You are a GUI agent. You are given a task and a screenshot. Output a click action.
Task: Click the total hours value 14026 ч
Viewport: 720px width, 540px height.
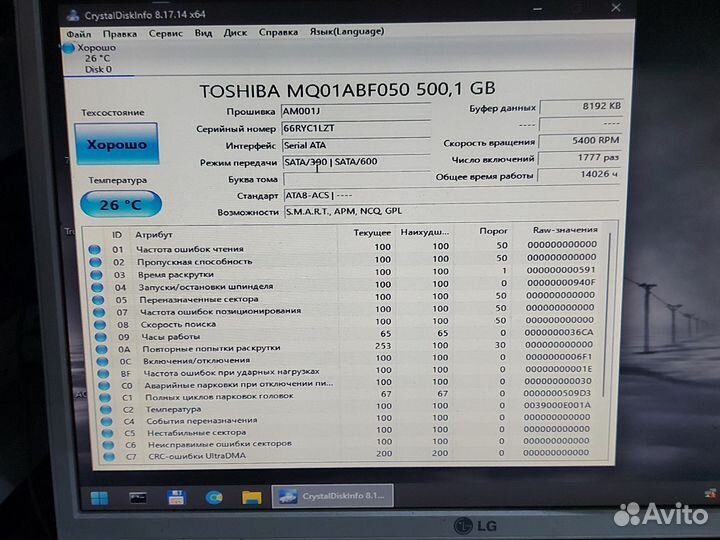[579, 174]
